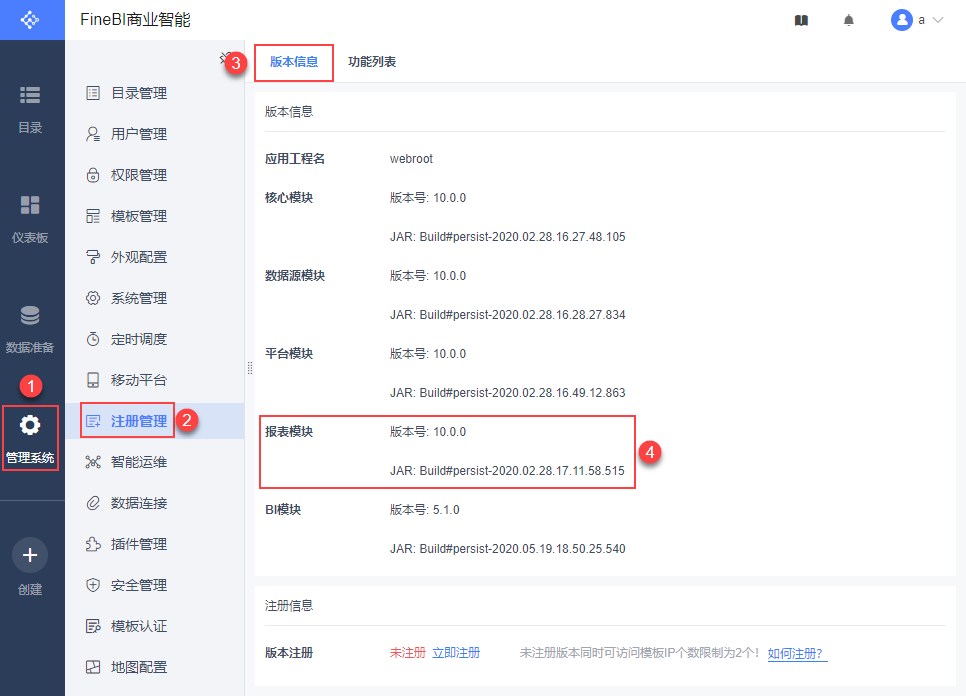Click the 权限管理 lock icon
The width and height of the screenshot is (966, 696).
point(93,176)
